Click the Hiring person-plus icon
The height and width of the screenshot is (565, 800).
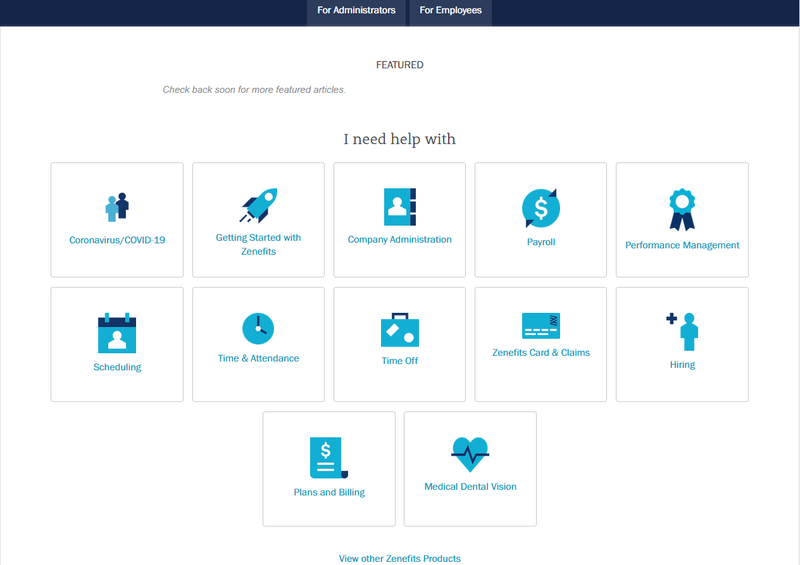[x=682, y=332]
